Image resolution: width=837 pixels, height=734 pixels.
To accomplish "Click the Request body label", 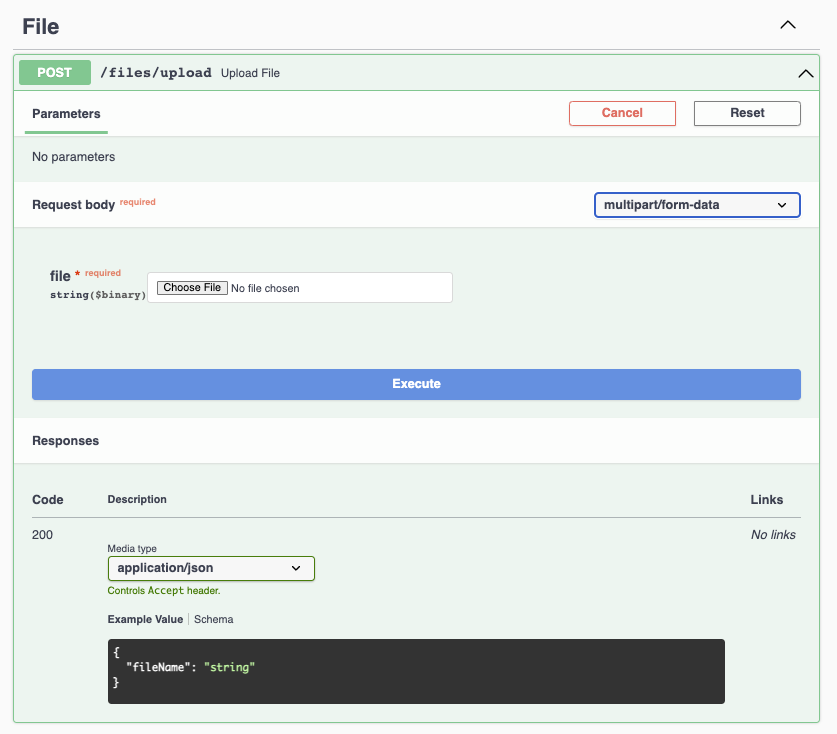I will tap(73, 205).
